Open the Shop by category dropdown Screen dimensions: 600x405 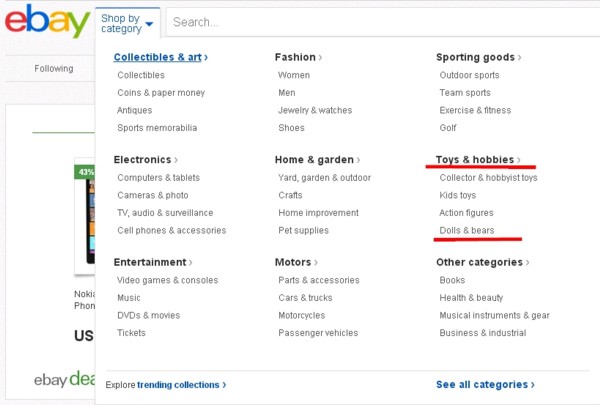click(x=129, y=22)
